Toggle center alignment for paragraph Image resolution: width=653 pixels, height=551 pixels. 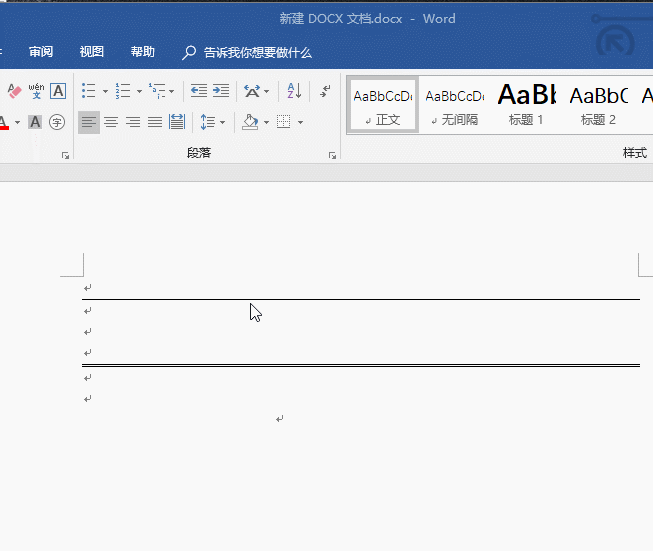[111, 122]
